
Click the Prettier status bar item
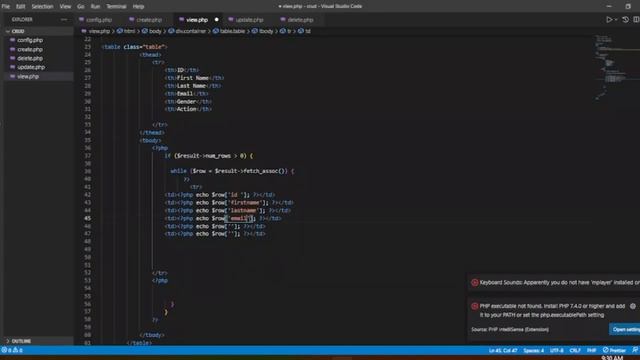tap(614, 350)
